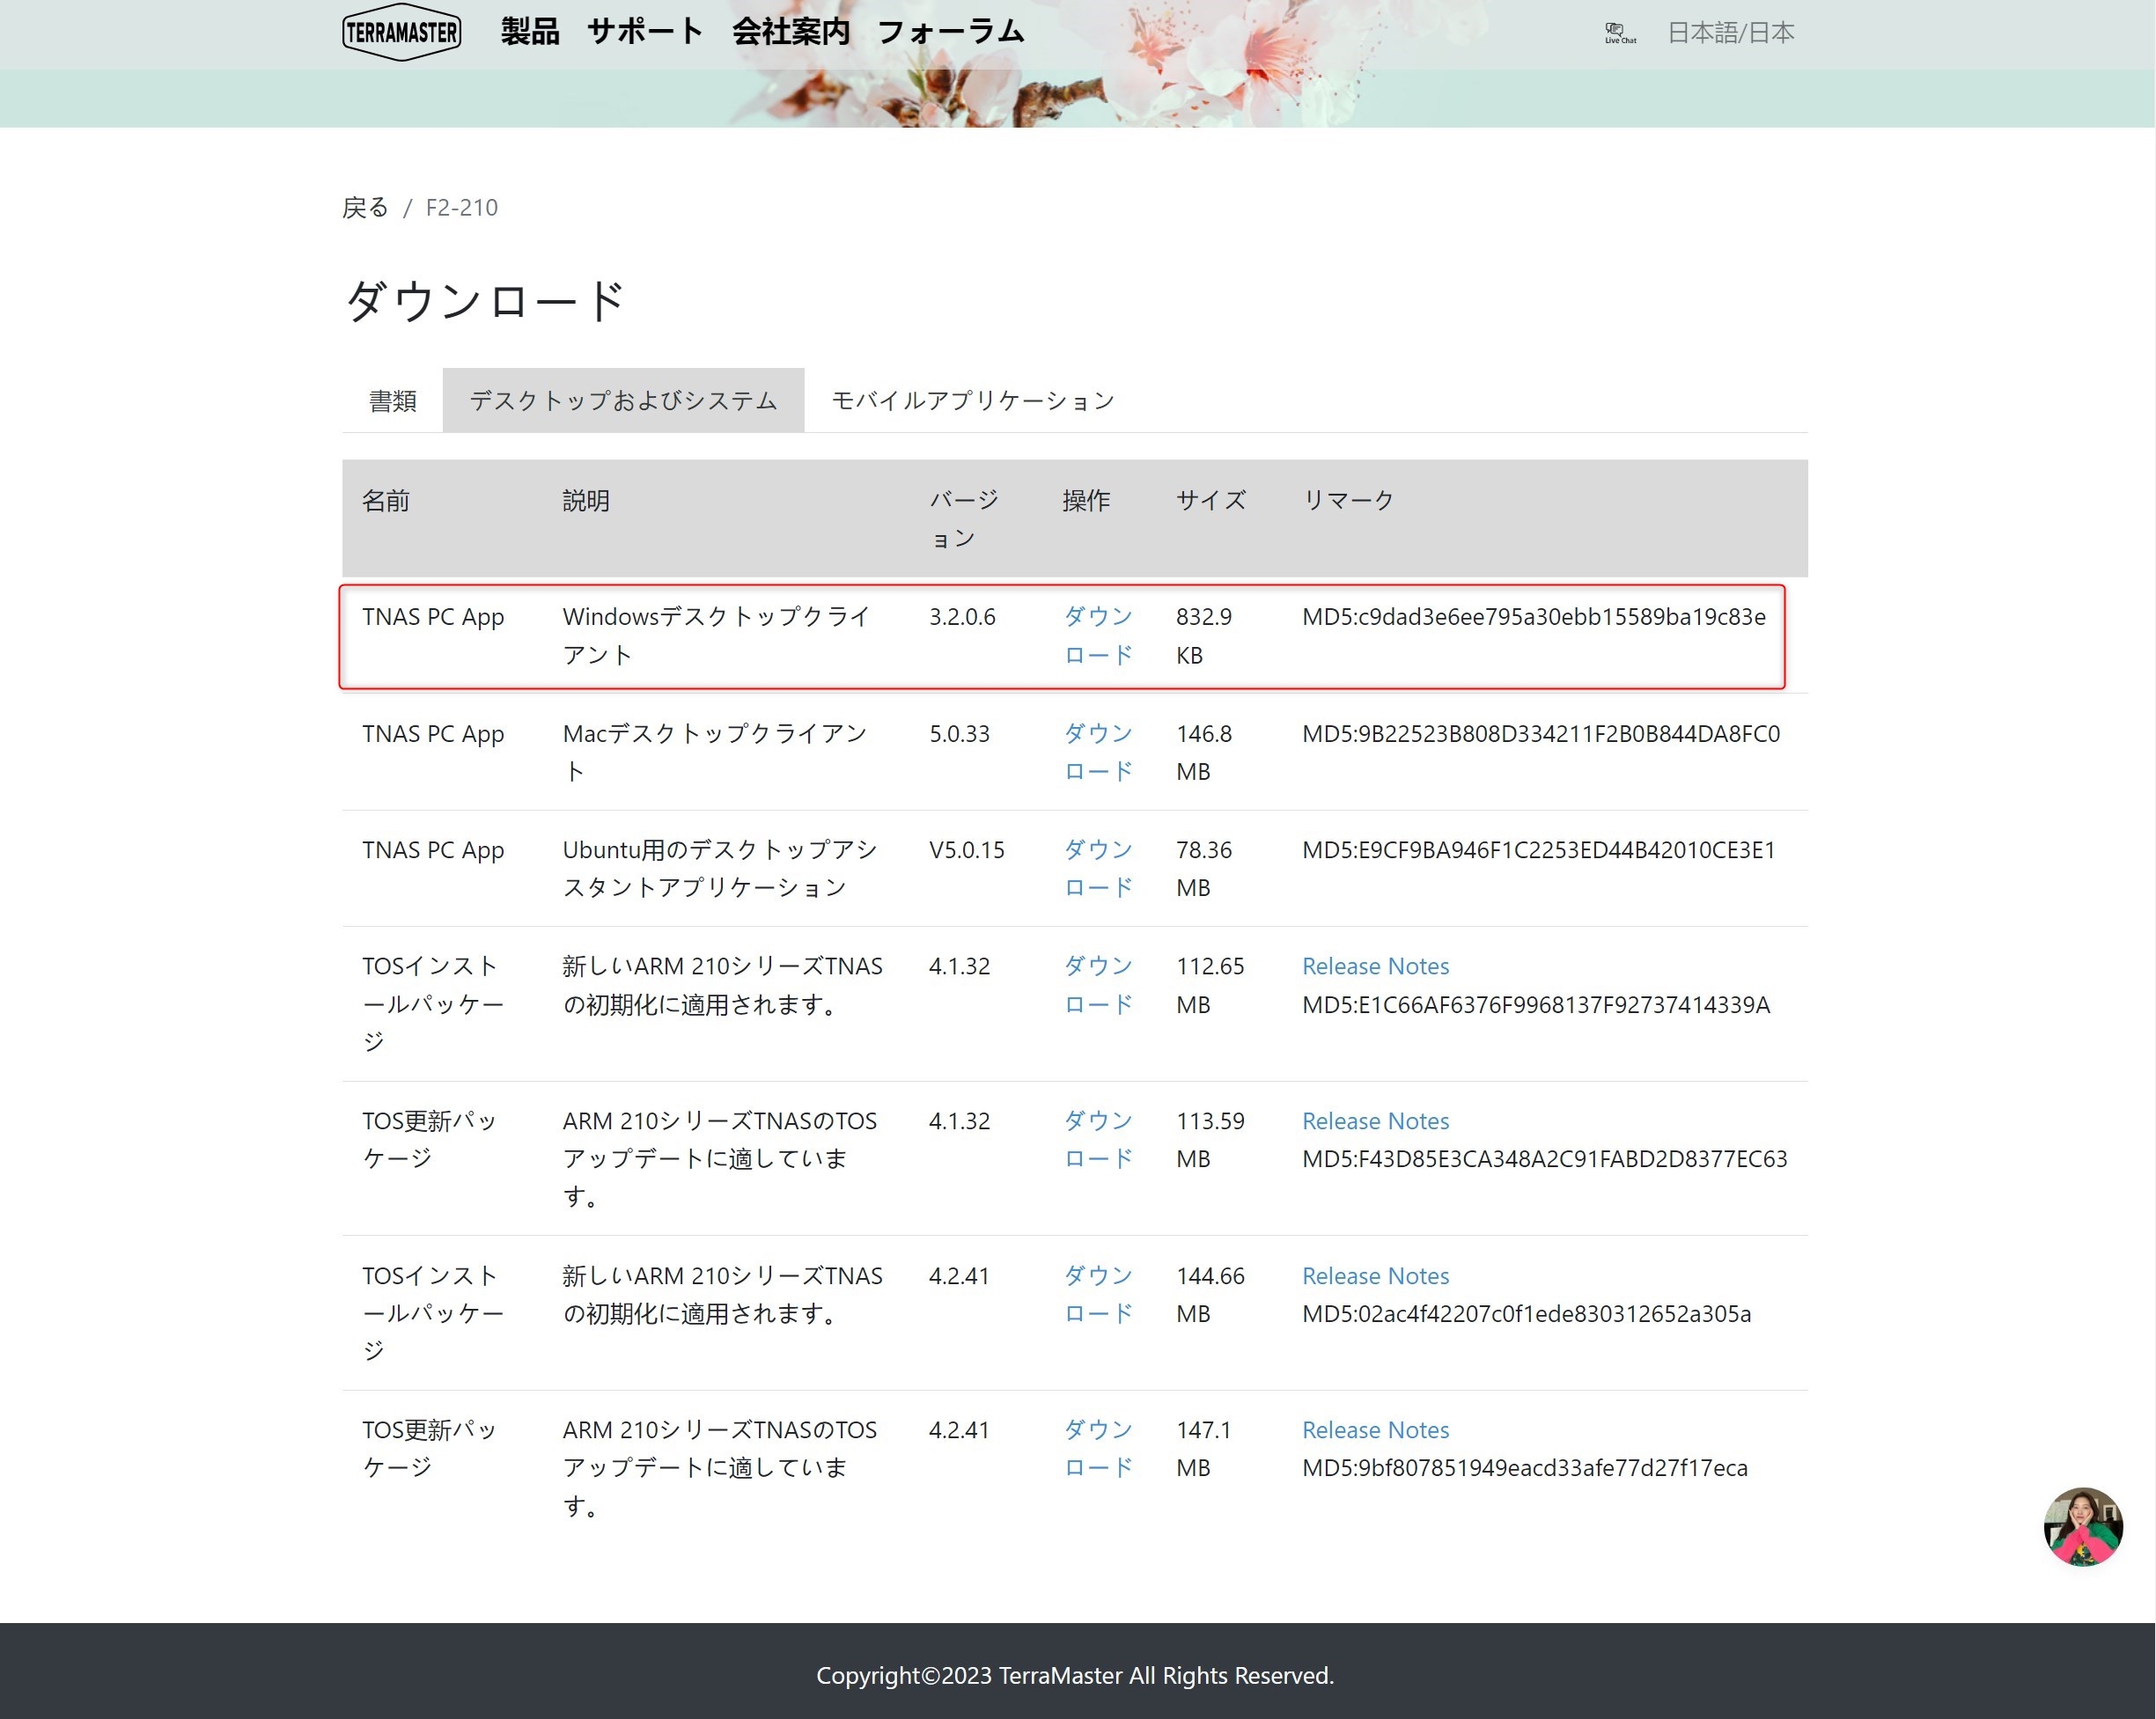Click the TerraMaster logo
Image resolution: width=2156 pixels, height=1719 pixels.
point(401,32)
